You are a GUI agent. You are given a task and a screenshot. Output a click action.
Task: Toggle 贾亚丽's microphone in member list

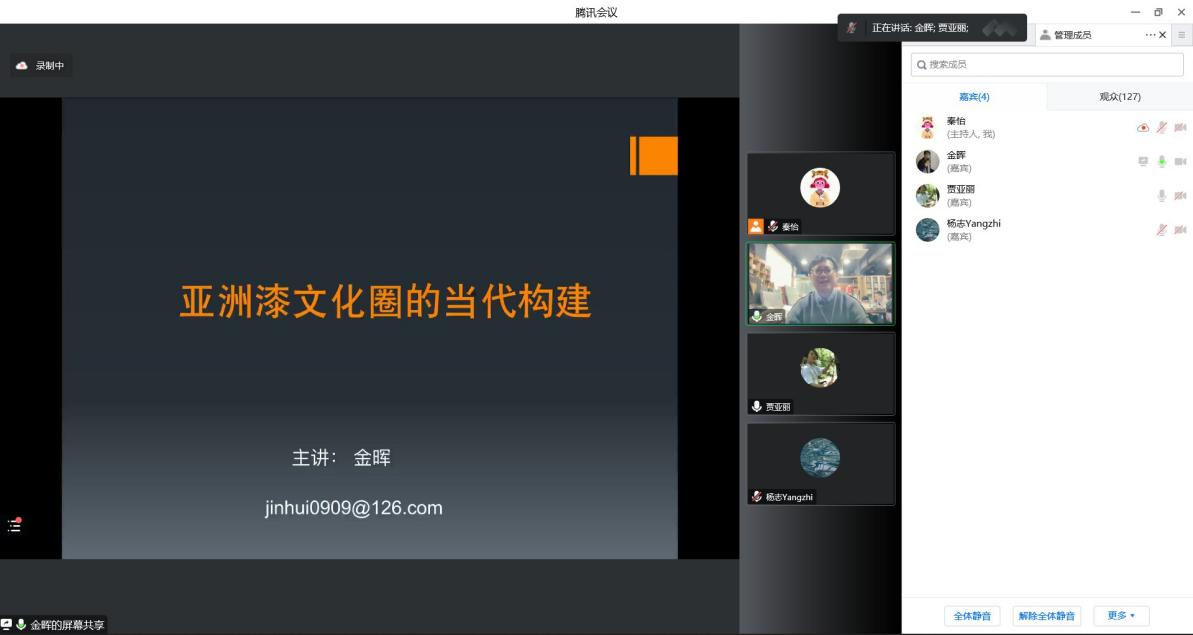[x=1162, y=195]
